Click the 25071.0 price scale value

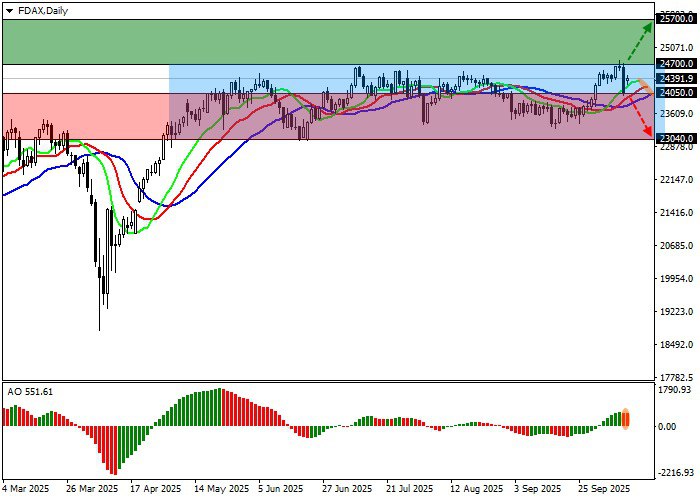[x=676, y=47]
